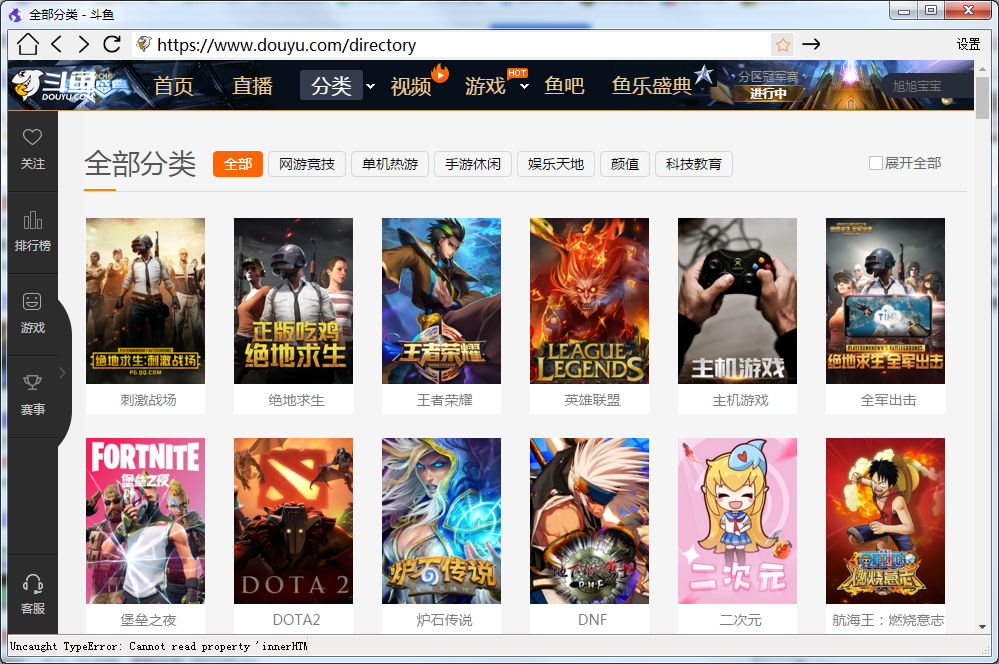
Task: Open the 鱼乐盛典 event link
Action: coord(651,85)
